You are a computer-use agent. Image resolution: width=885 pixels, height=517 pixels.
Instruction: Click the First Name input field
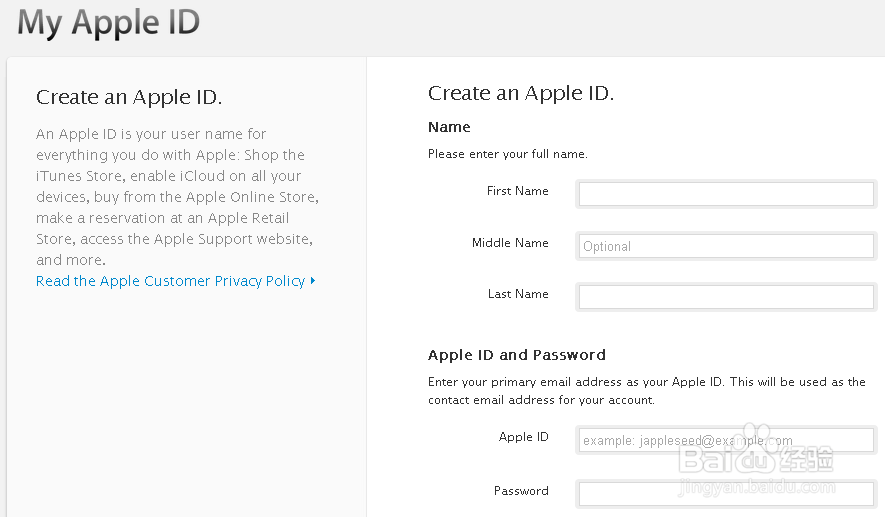(726, 194)
